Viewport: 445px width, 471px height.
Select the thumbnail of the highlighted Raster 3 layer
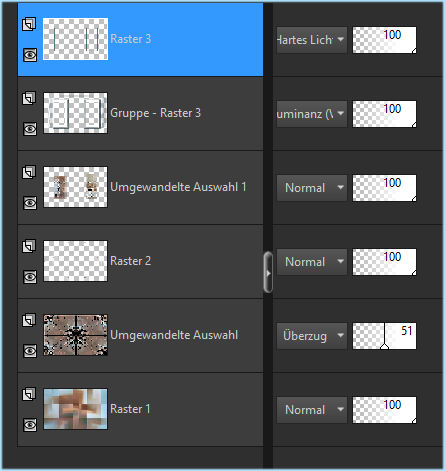click(x=75, y=39)
